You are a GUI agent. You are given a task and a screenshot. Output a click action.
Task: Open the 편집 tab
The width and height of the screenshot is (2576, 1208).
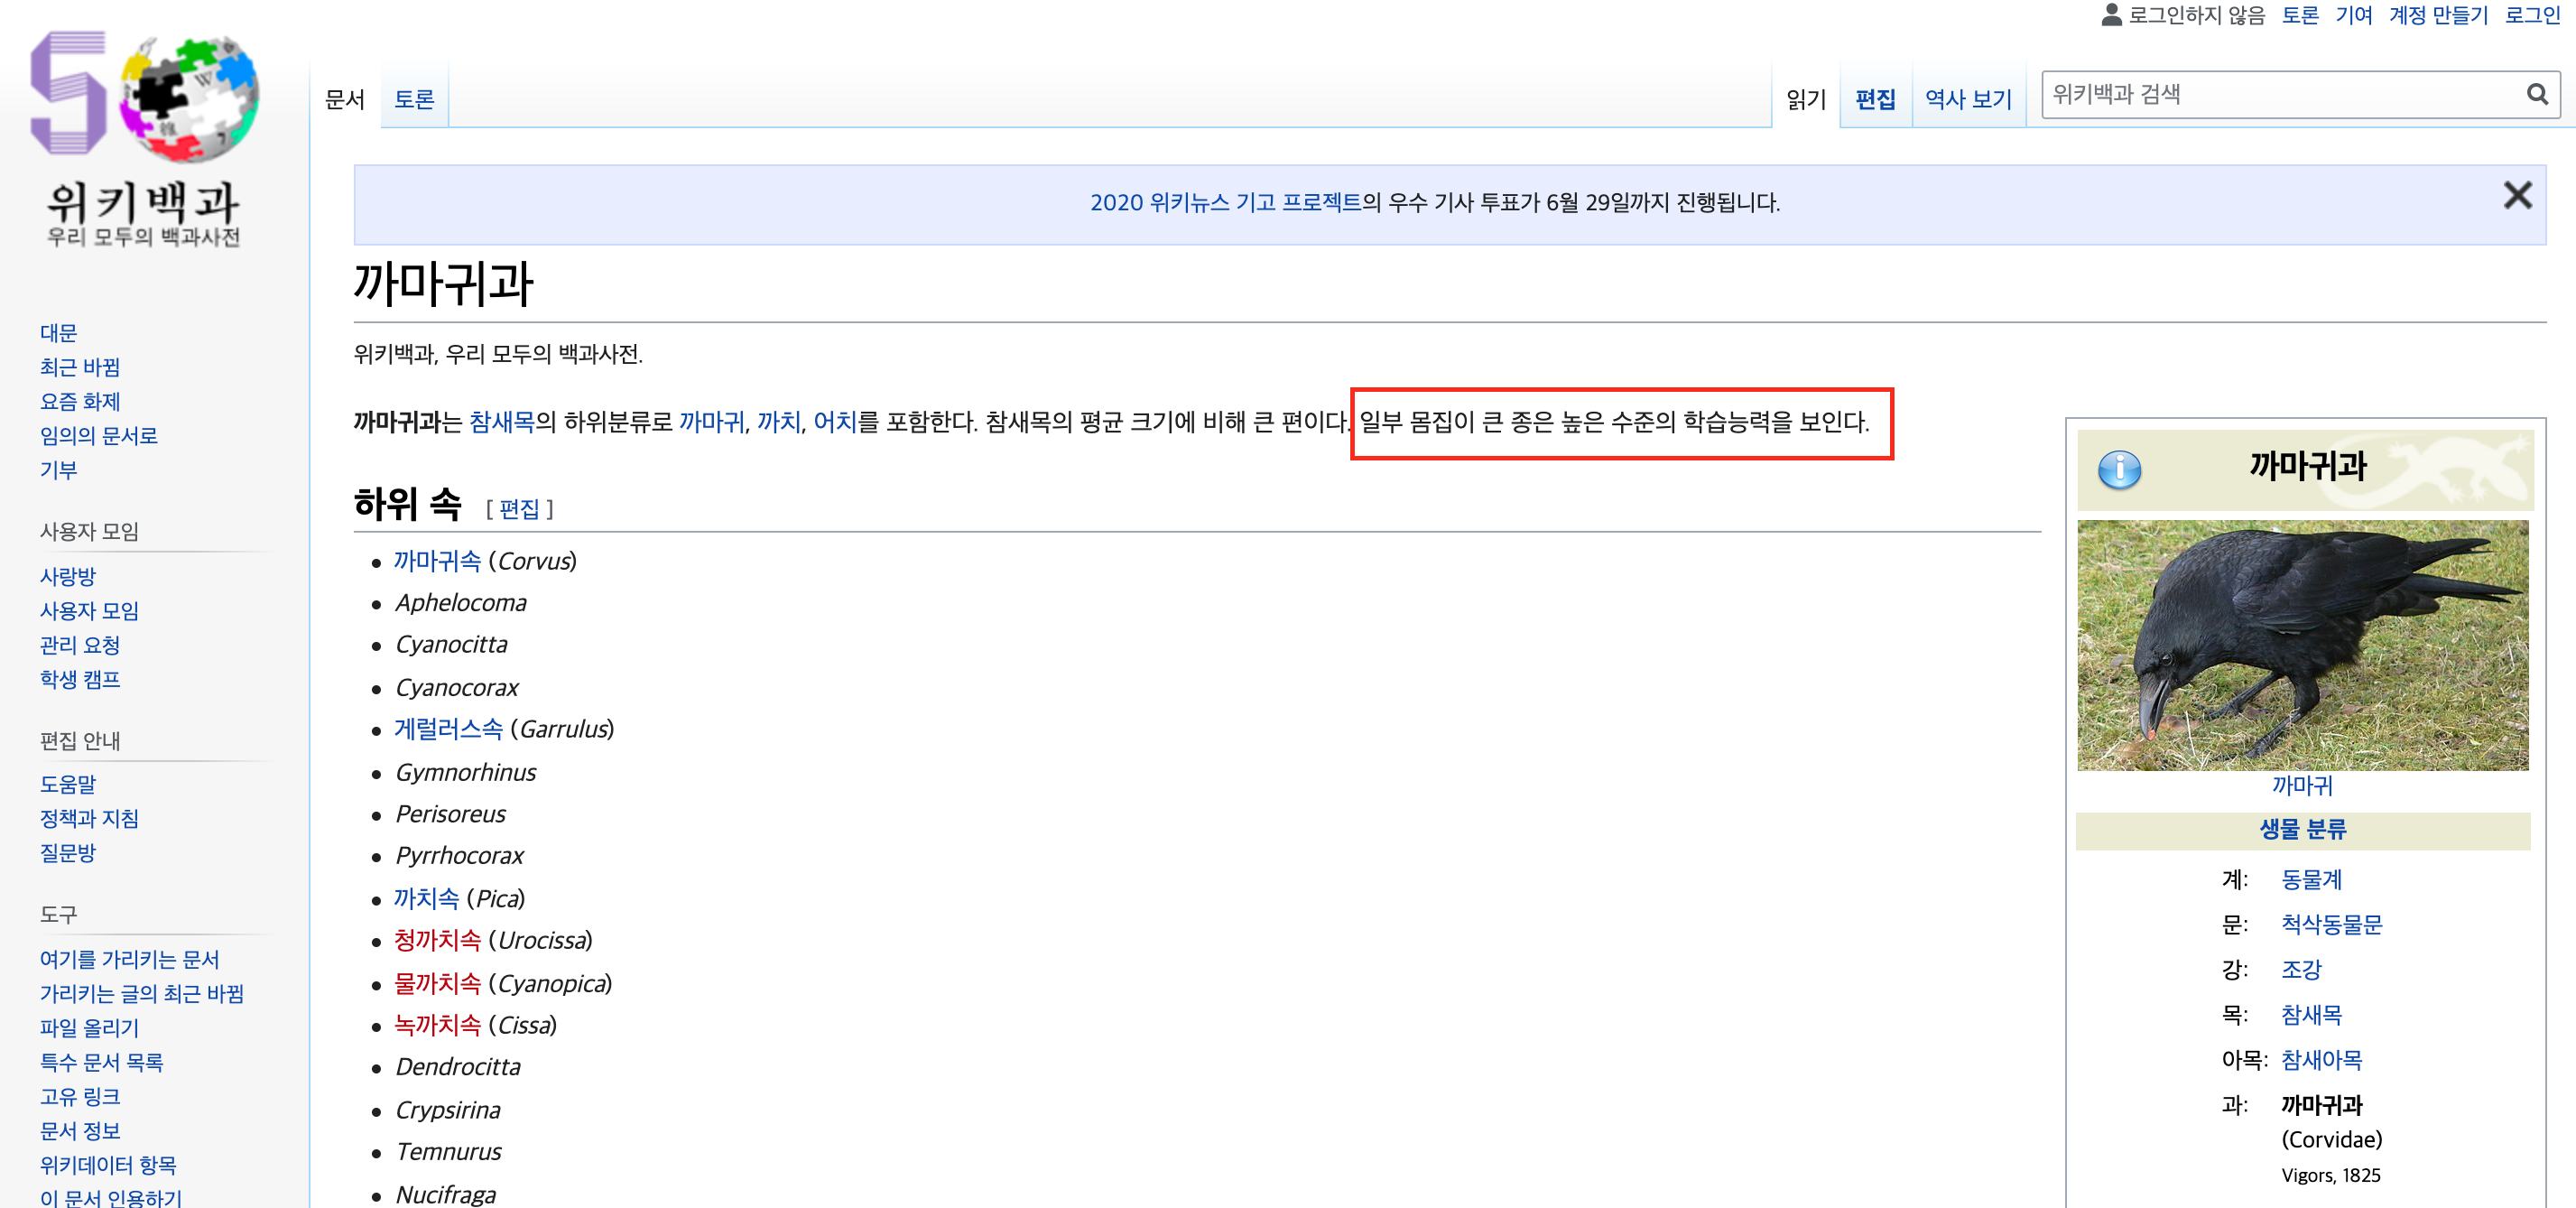pyautogui.click(x=1875, y=99)
